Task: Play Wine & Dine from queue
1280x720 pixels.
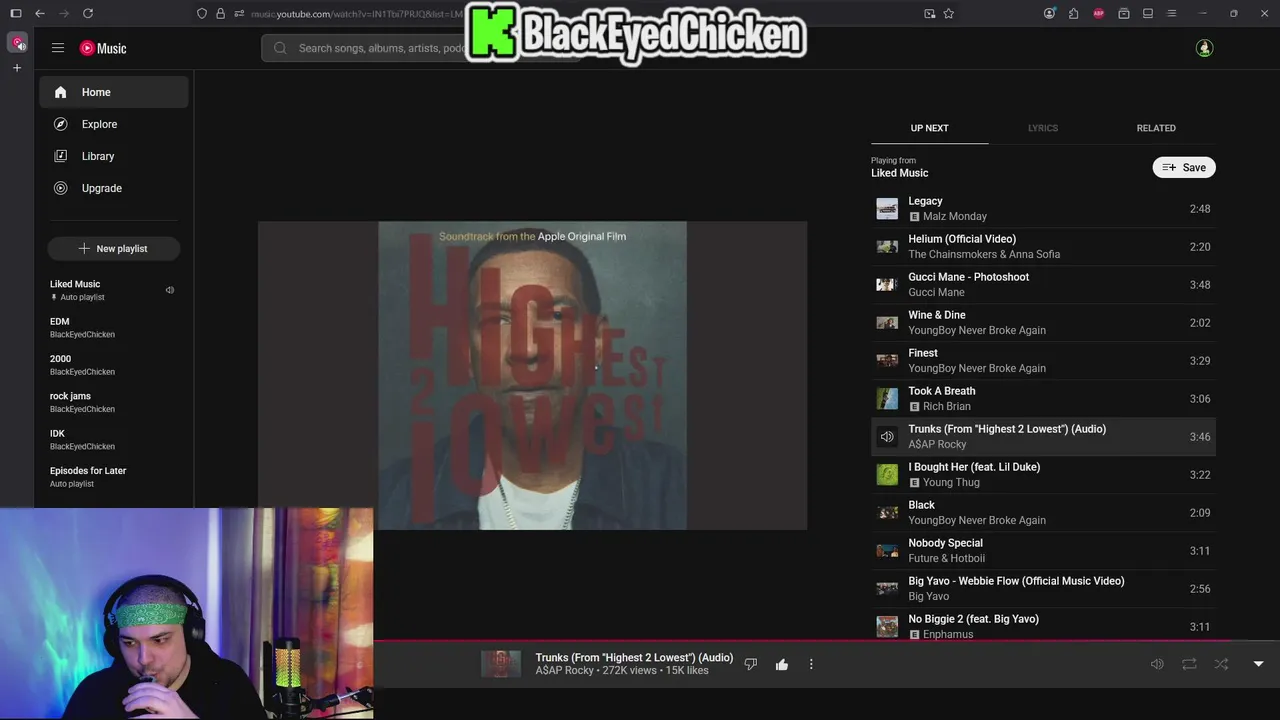Action: coord(1043,322)
